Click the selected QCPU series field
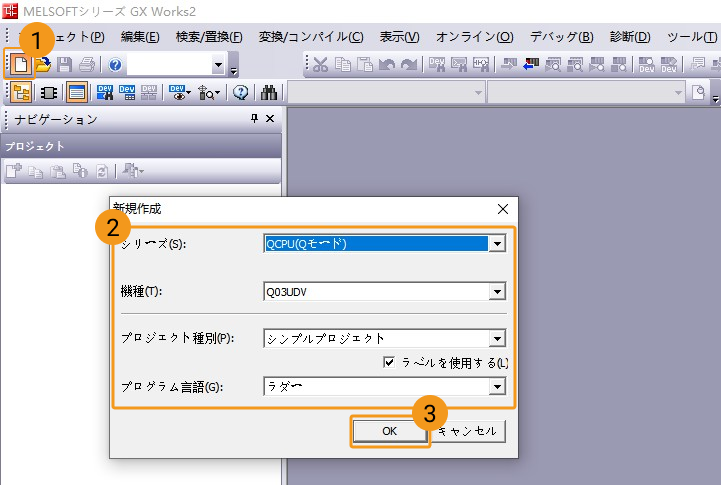The image size is (721, 485). [x=377, y=244]
